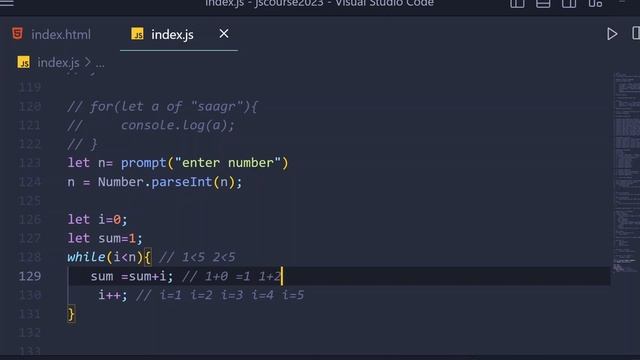Click the HTML5 icon on index.html tab
This screenshot has height=360, width=640.
(17, 33)
